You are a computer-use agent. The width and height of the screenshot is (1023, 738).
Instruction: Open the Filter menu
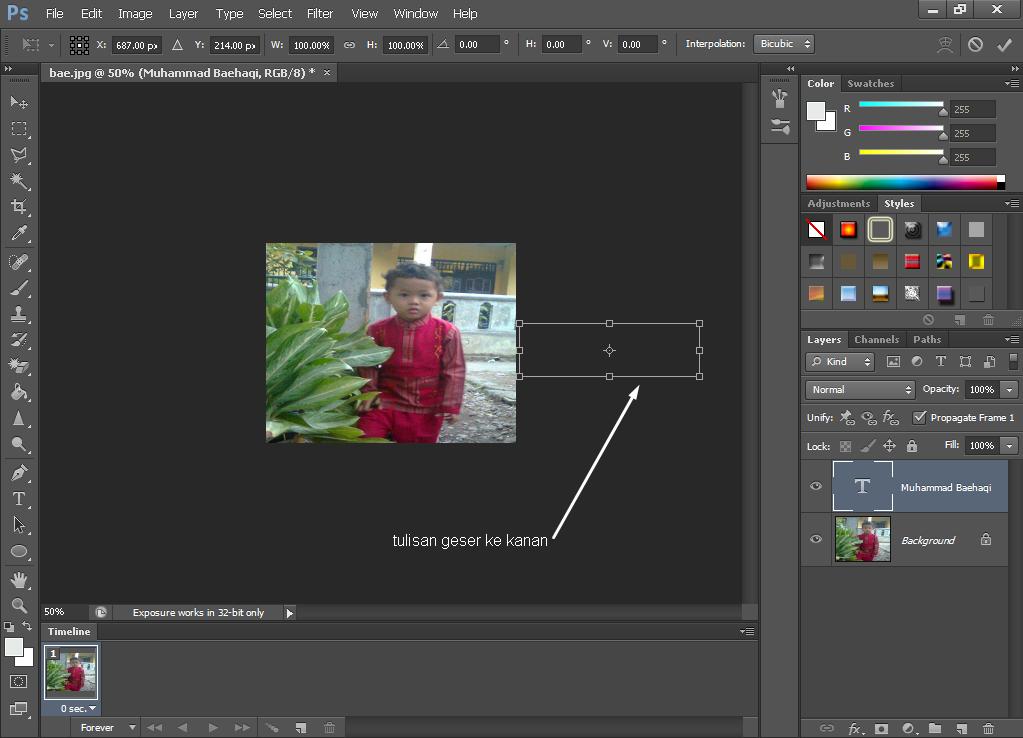coord(320,13)
